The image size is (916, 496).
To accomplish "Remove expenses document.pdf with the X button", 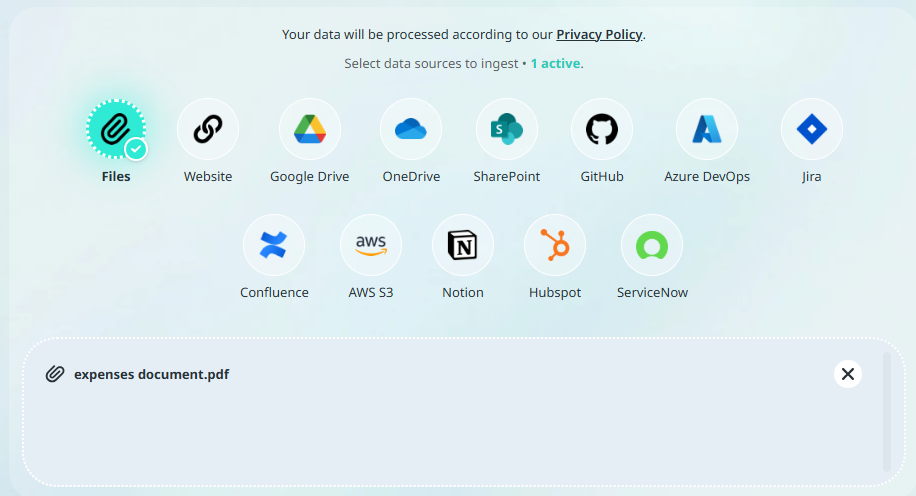I will [x=848, y=374].
